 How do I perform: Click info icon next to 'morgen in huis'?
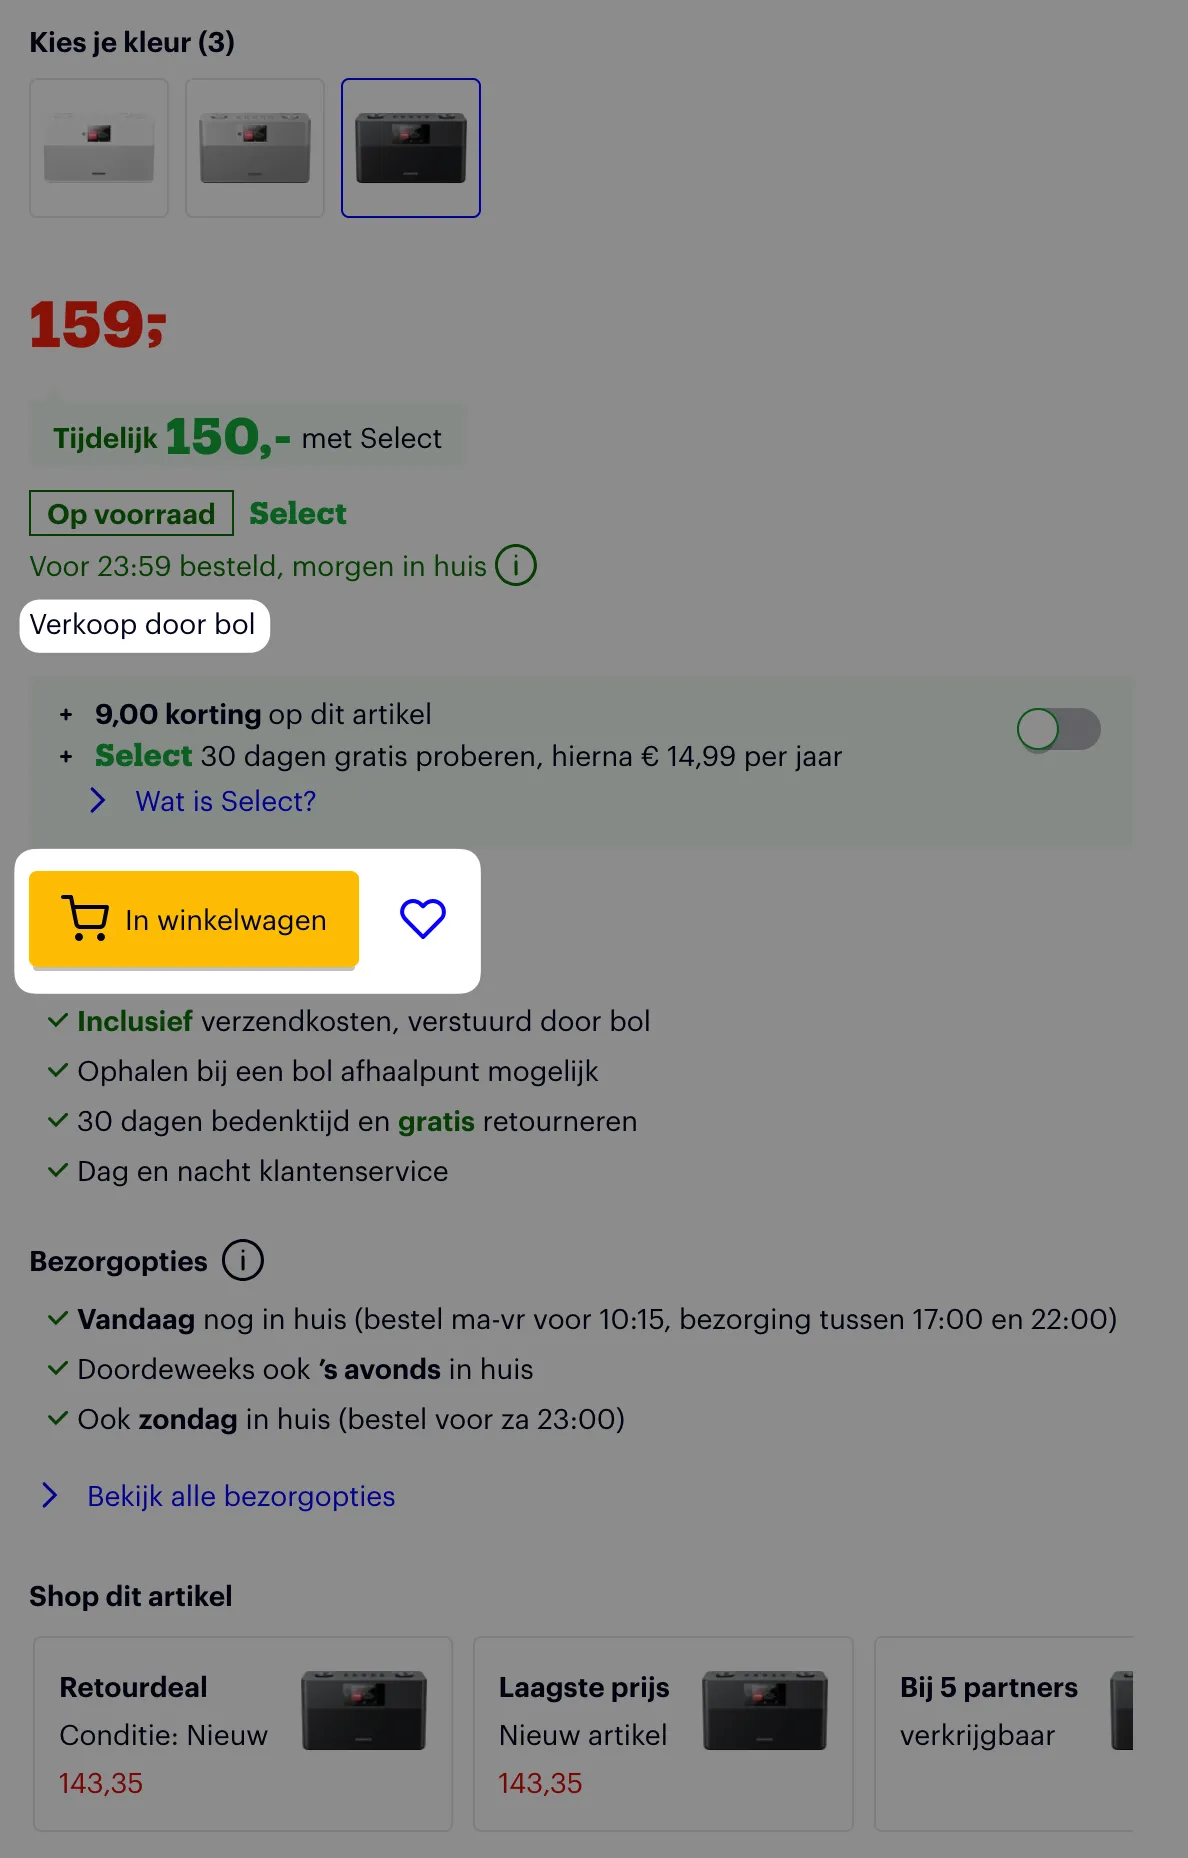pyautogui.click(x=516, y=565)
